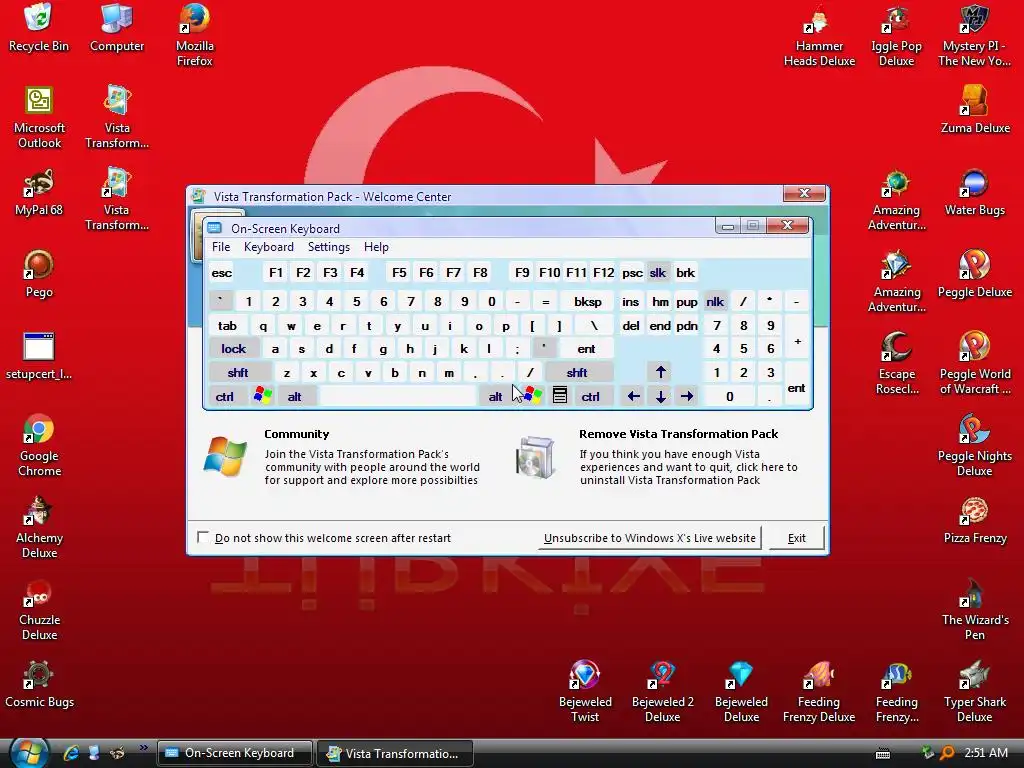Click the space bar key
This screenshot has width=1024, height=768.
tap(398, 396)
